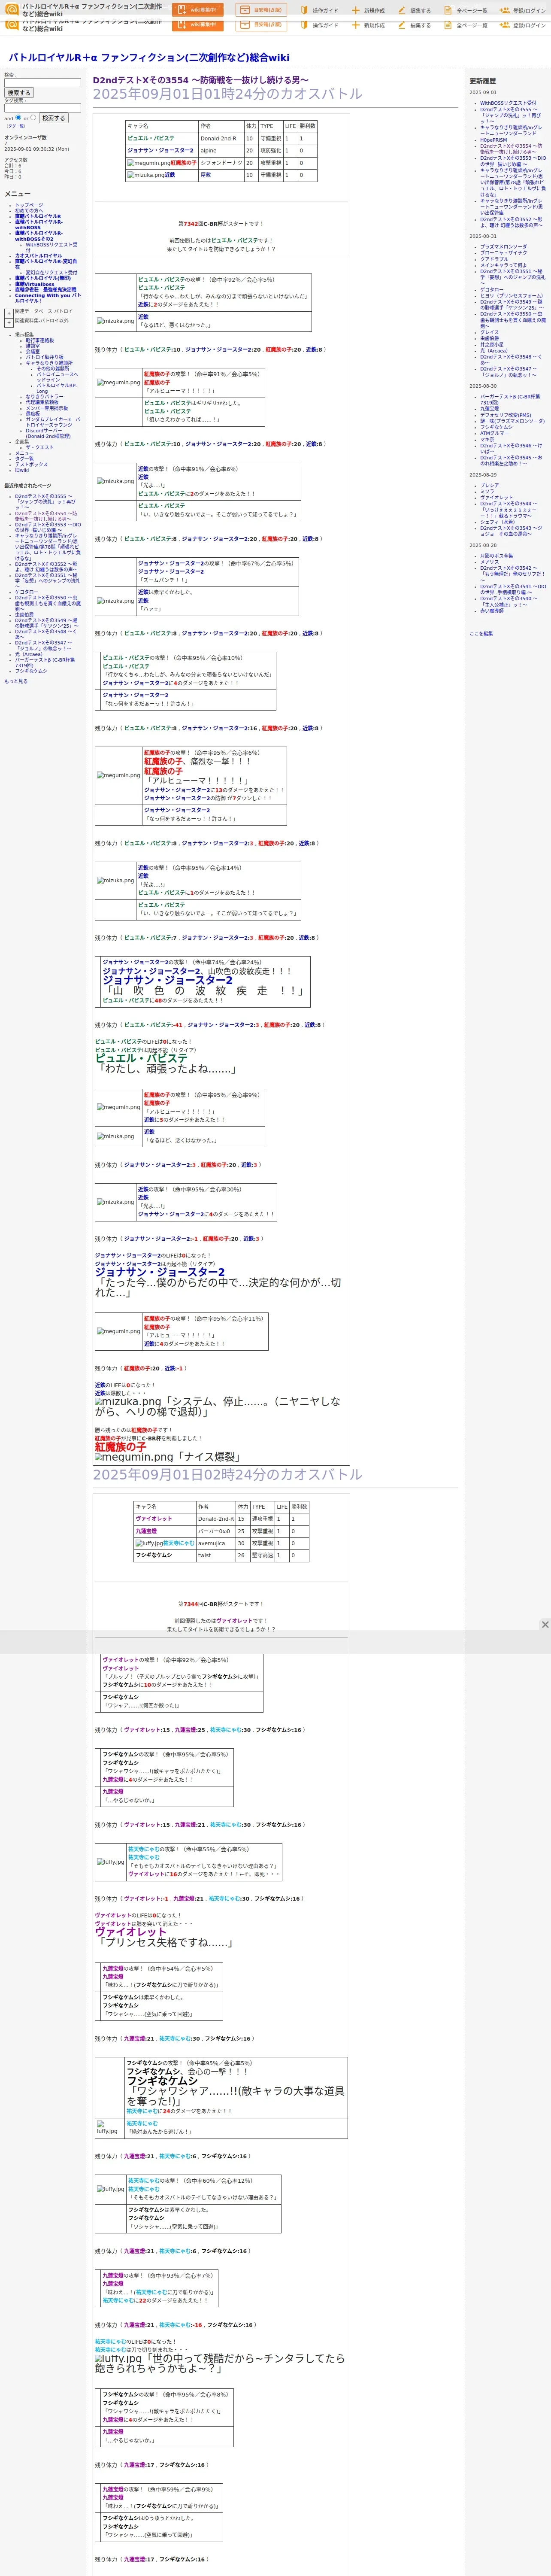Open プレシア history link
Image resolution: width=551 pixels, height=2576 pixels.
point(489,486)
